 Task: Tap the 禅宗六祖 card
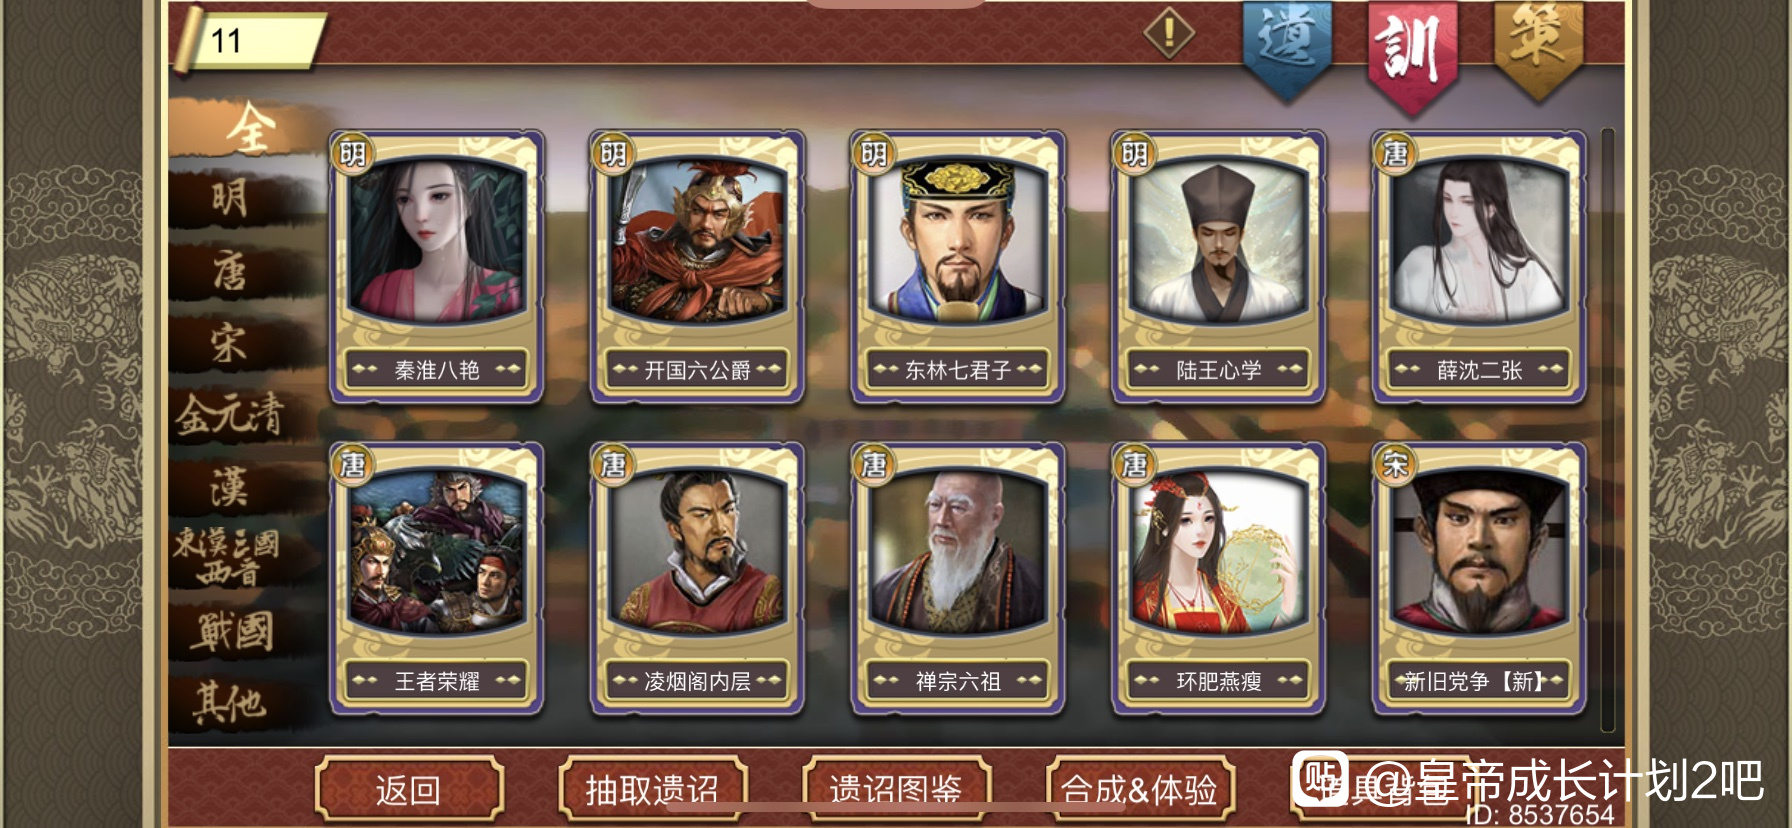pos(958,579)
